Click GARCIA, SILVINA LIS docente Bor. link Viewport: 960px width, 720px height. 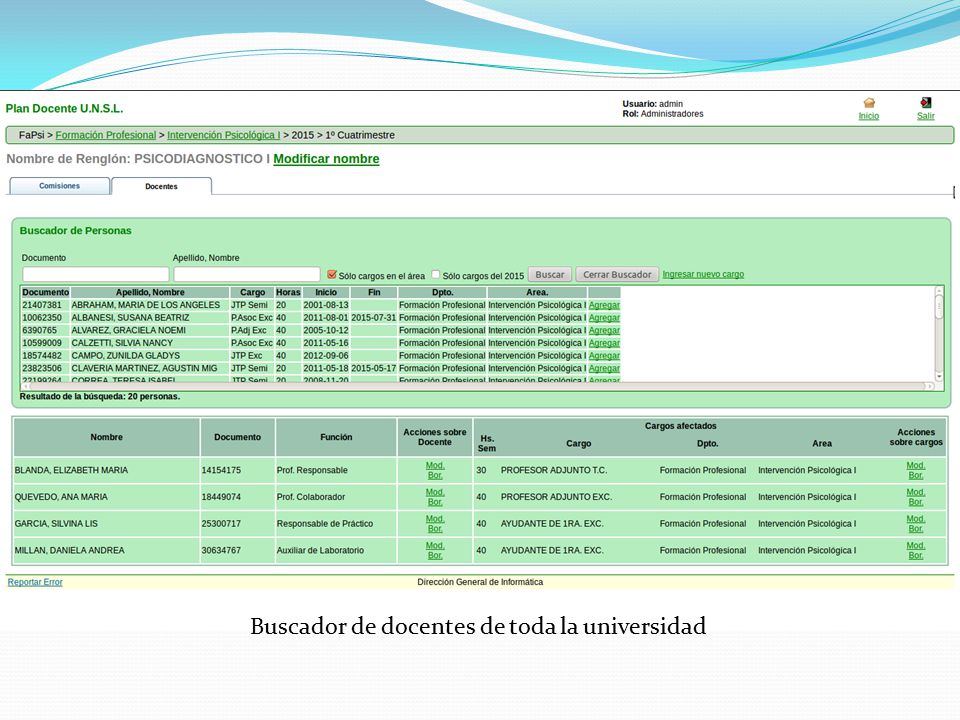click(435, 528)
